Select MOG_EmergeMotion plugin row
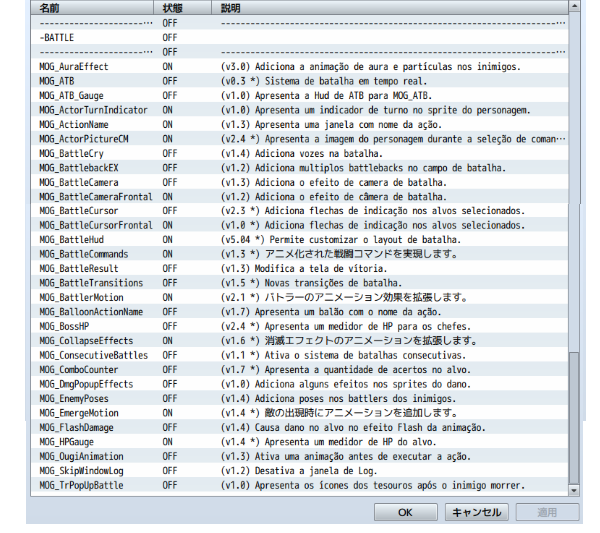Screen dimensions: 600x533 click(x=300, y=413)
